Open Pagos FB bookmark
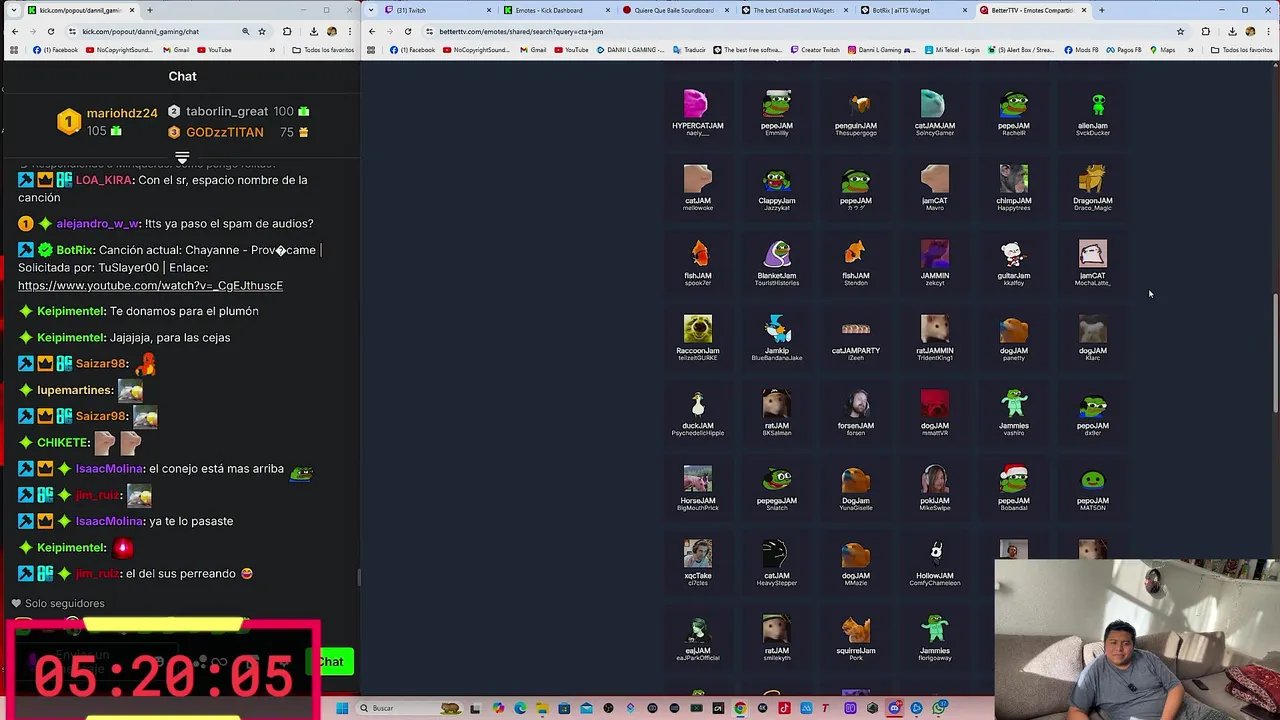1280x720 pixels. click(1123, 50)
